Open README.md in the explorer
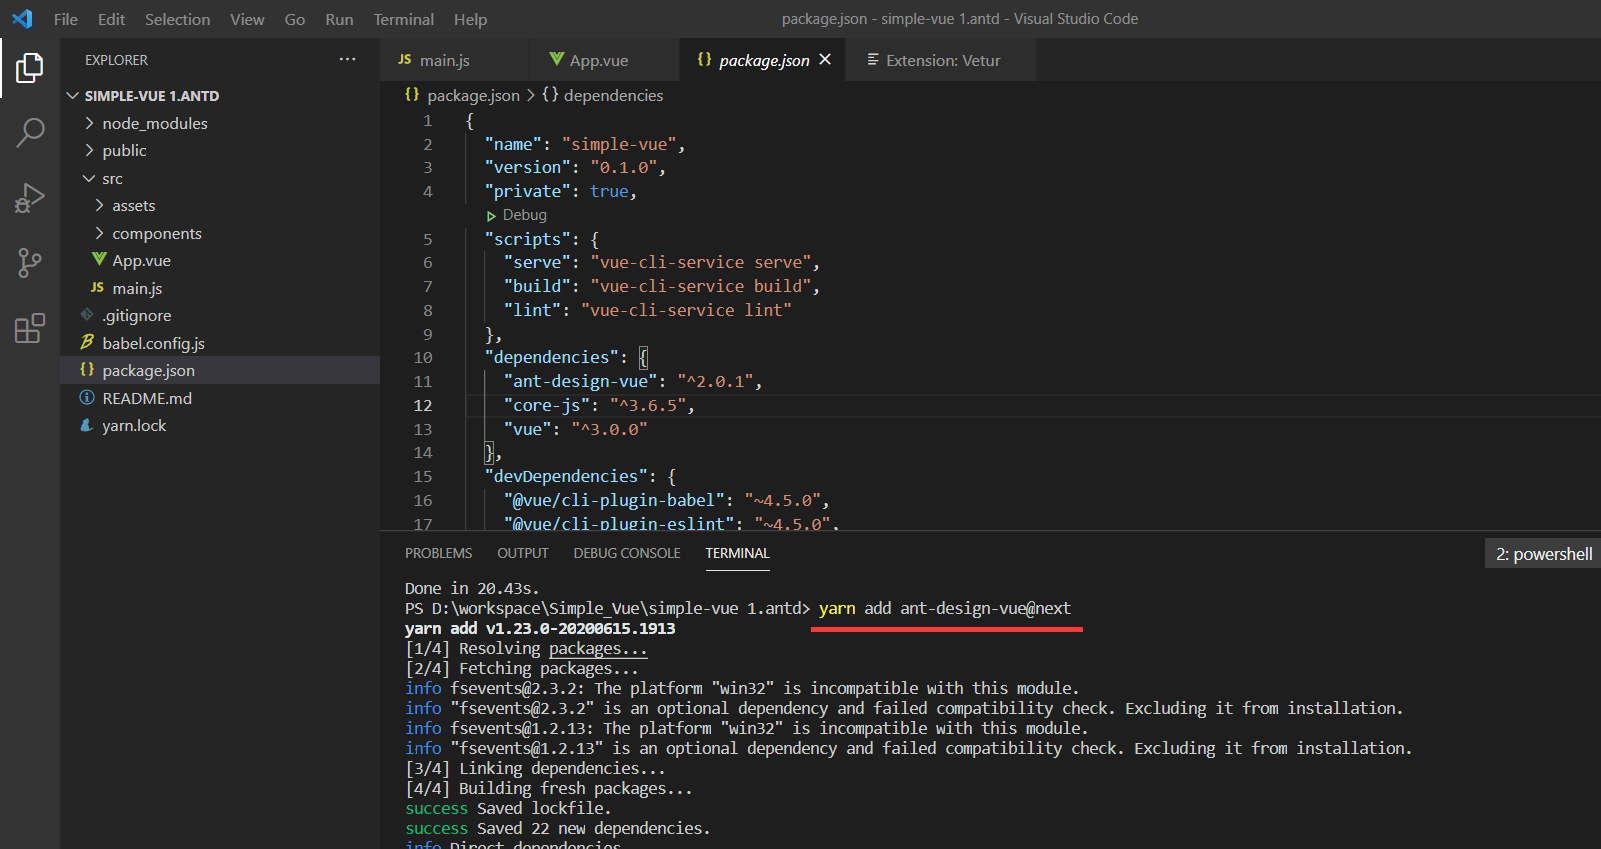 click(x=147, y=398)
